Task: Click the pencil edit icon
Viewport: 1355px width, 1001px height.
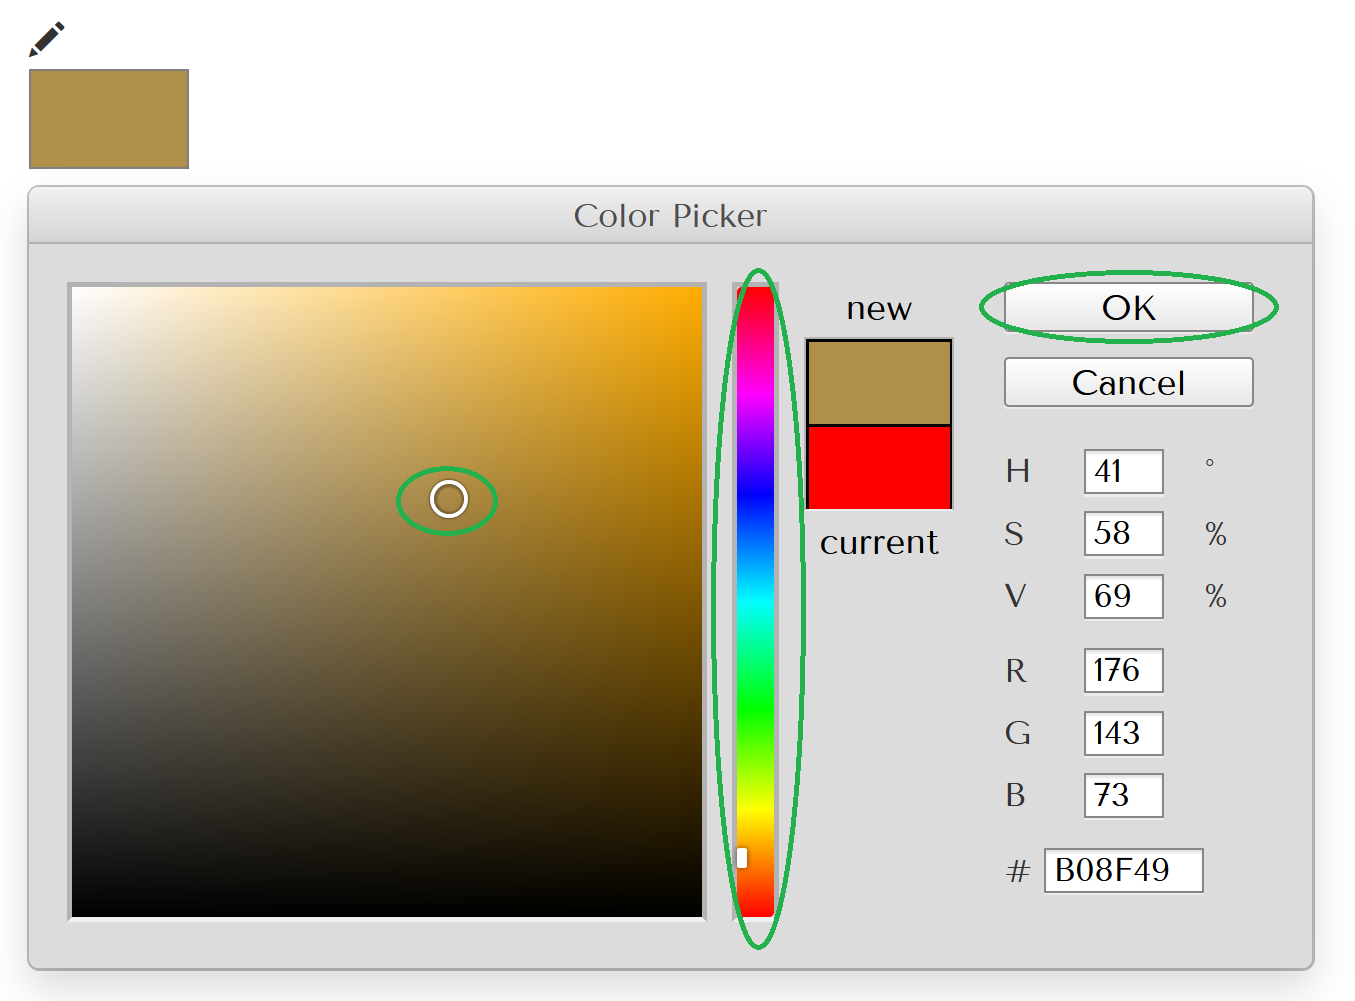Action: 46,39
